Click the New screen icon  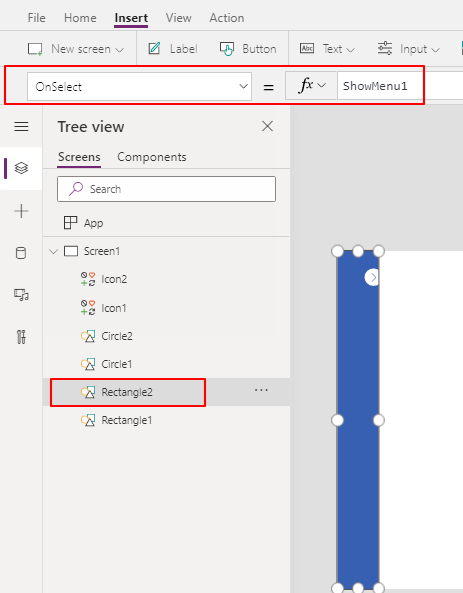click(x=35, y=49)
